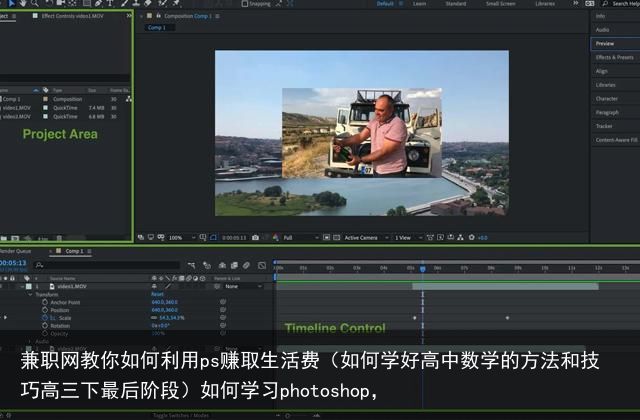This screenshot has height=420, width=640.
Task: Choose the Learn workspace
Action: [420, 4]
